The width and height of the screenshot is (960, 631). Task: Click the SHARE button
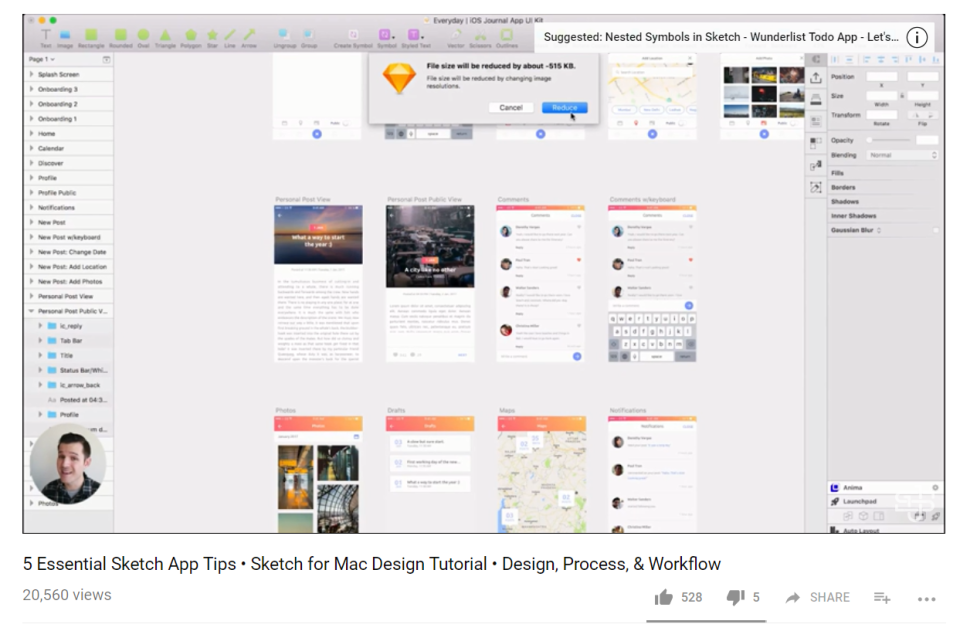pyautogui.click(x=817, y=597)
